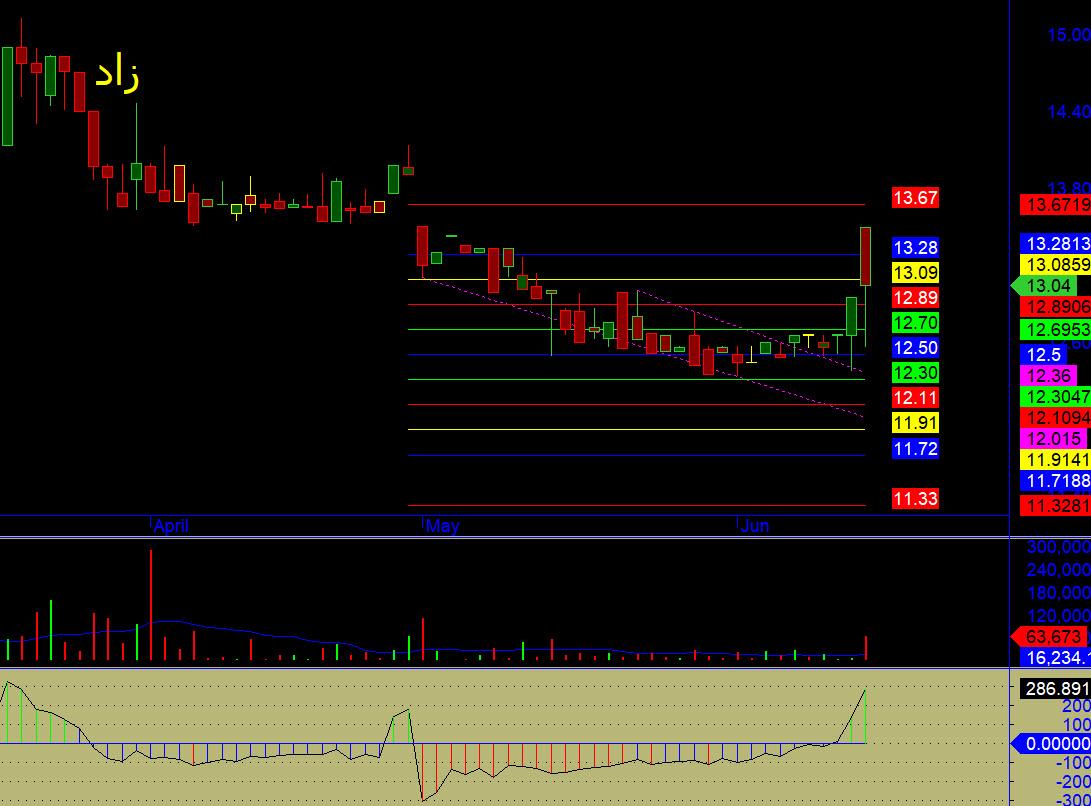Select the 13.0859 price-axis marker
Viewport: 1091px width, 806px height.
pos(1055,264)
